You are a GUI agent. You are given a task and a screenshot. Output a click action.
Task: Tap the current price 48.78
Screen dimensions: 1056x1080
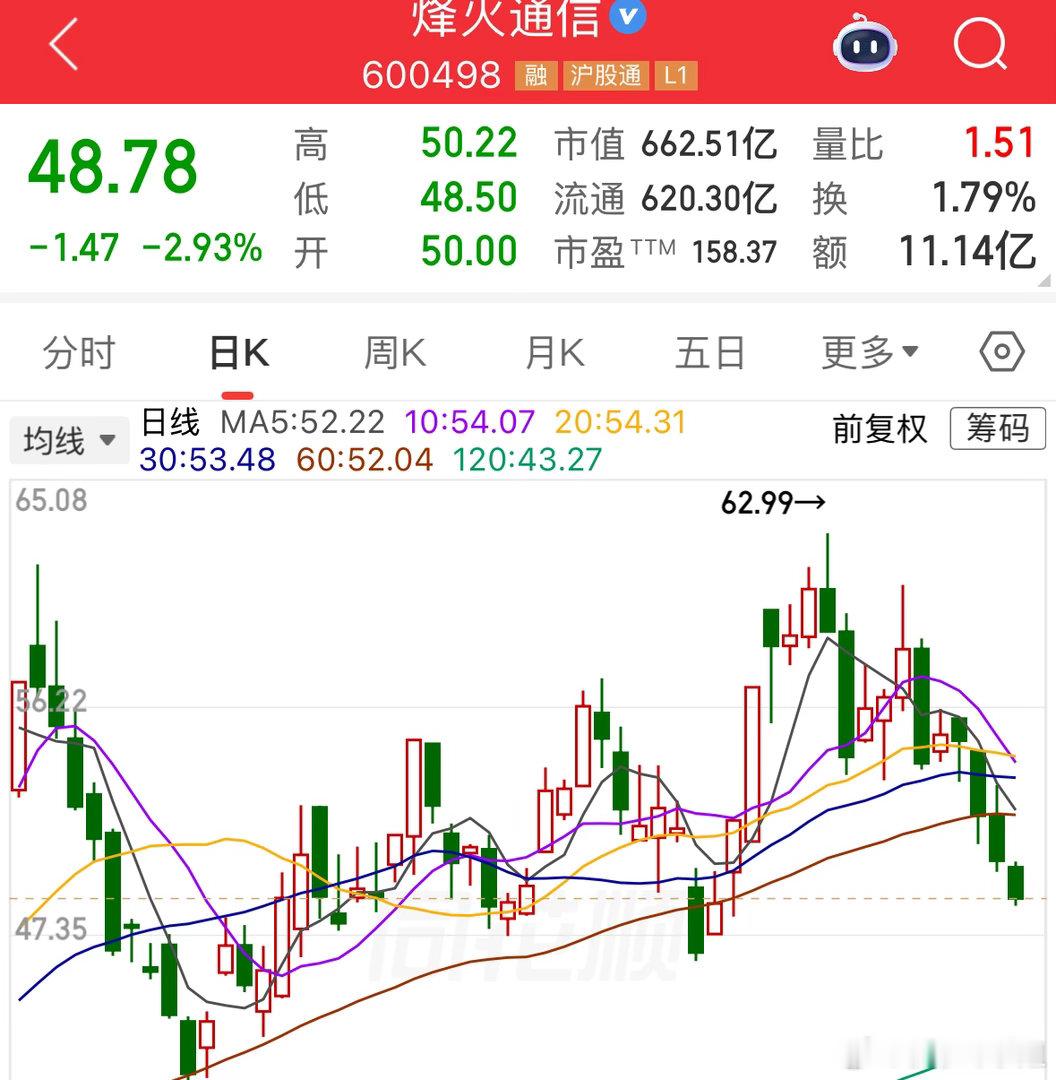(113, 166)
